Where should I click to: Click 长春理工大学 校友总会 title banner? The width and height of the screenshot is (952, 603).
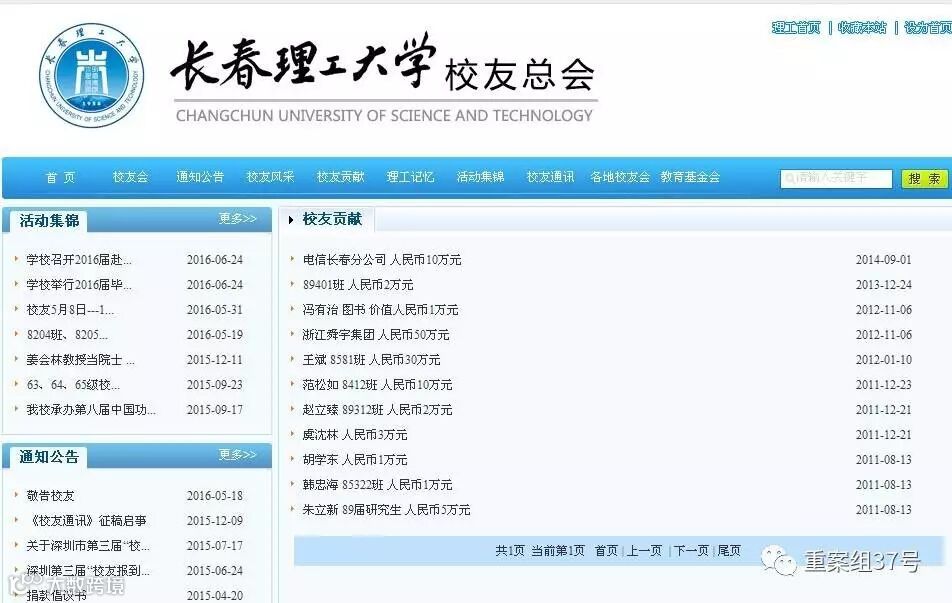(x=384, y=78)
